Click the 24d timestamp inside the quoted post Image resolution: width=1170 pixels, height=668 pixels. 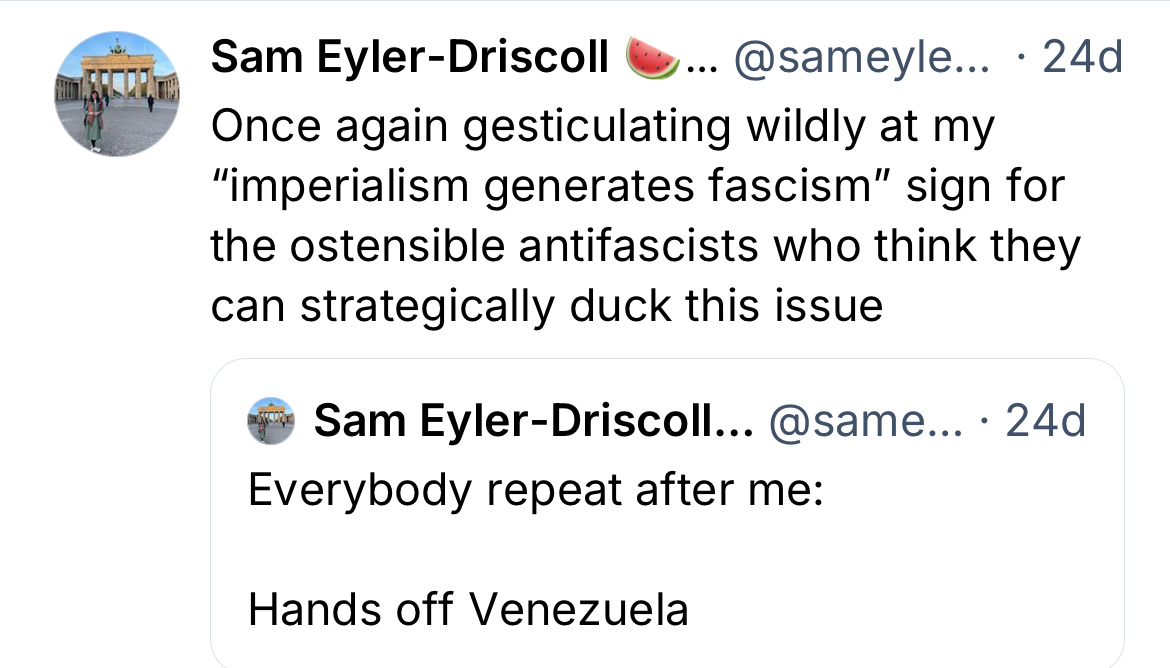click(1045, 422)
